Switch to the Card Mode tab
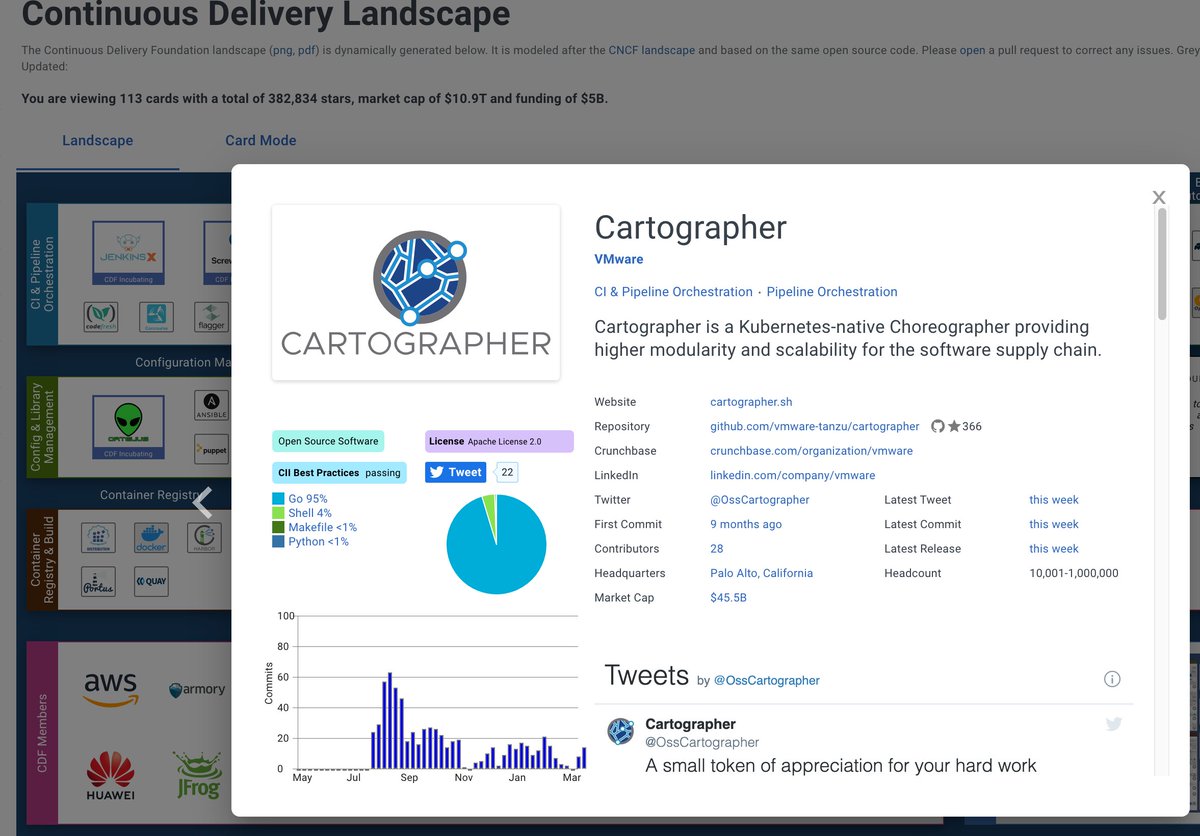Image resolution: width=1200 pixels, height=836 pixels. [x=261, y=140]
